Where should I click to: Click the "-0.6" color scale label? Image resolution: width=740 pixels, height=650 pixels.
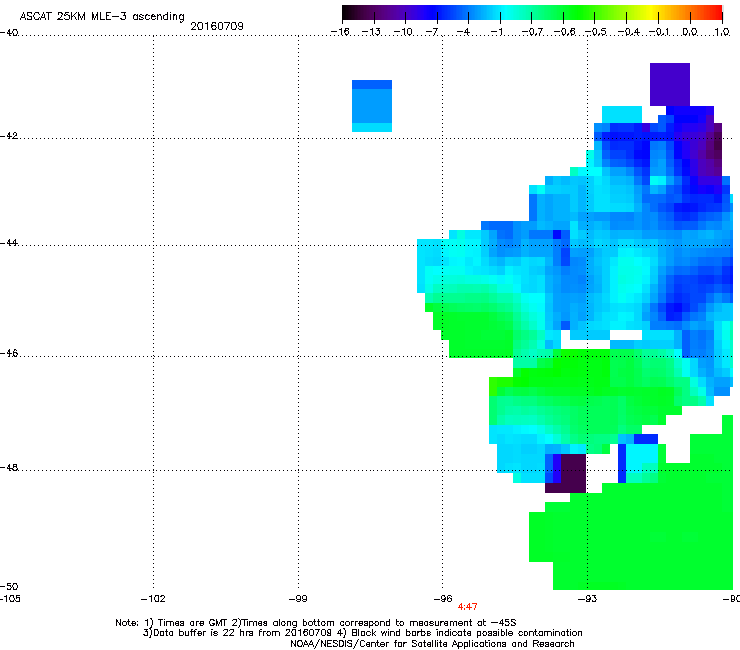[x=564, y=32]
